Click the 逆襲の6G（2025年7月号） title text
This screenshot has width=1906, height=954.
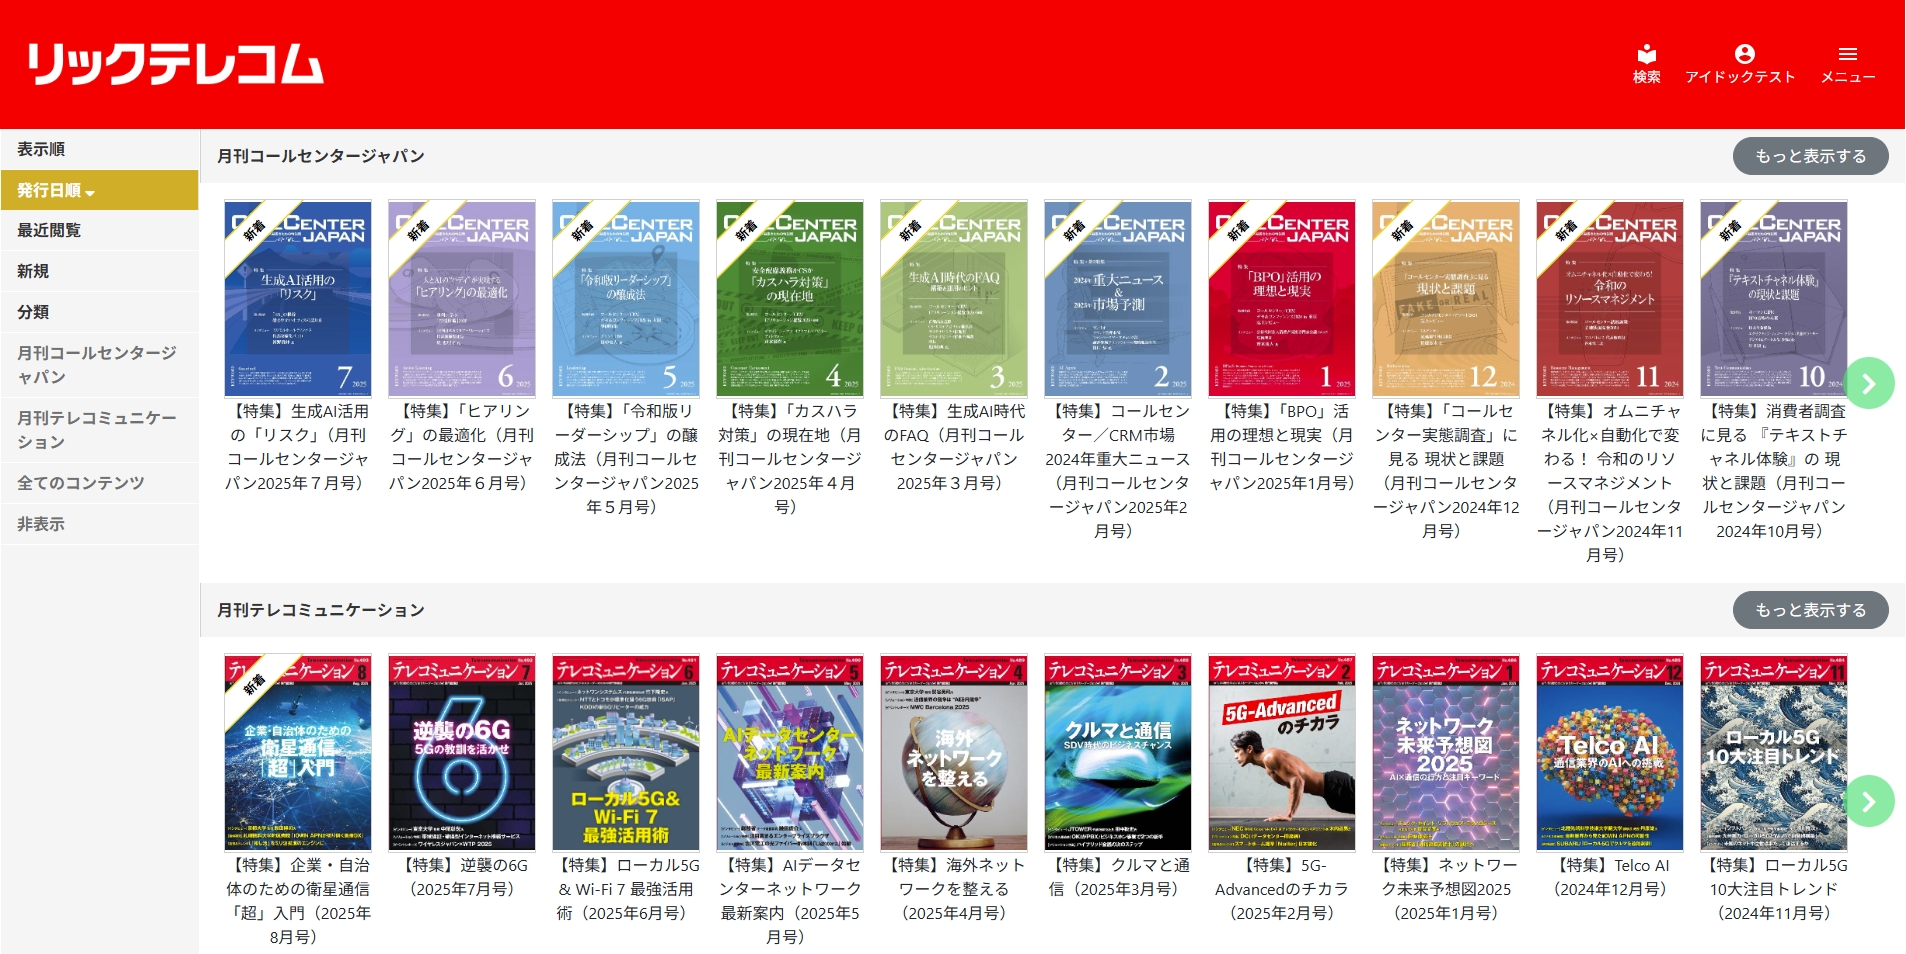(462, 877)
